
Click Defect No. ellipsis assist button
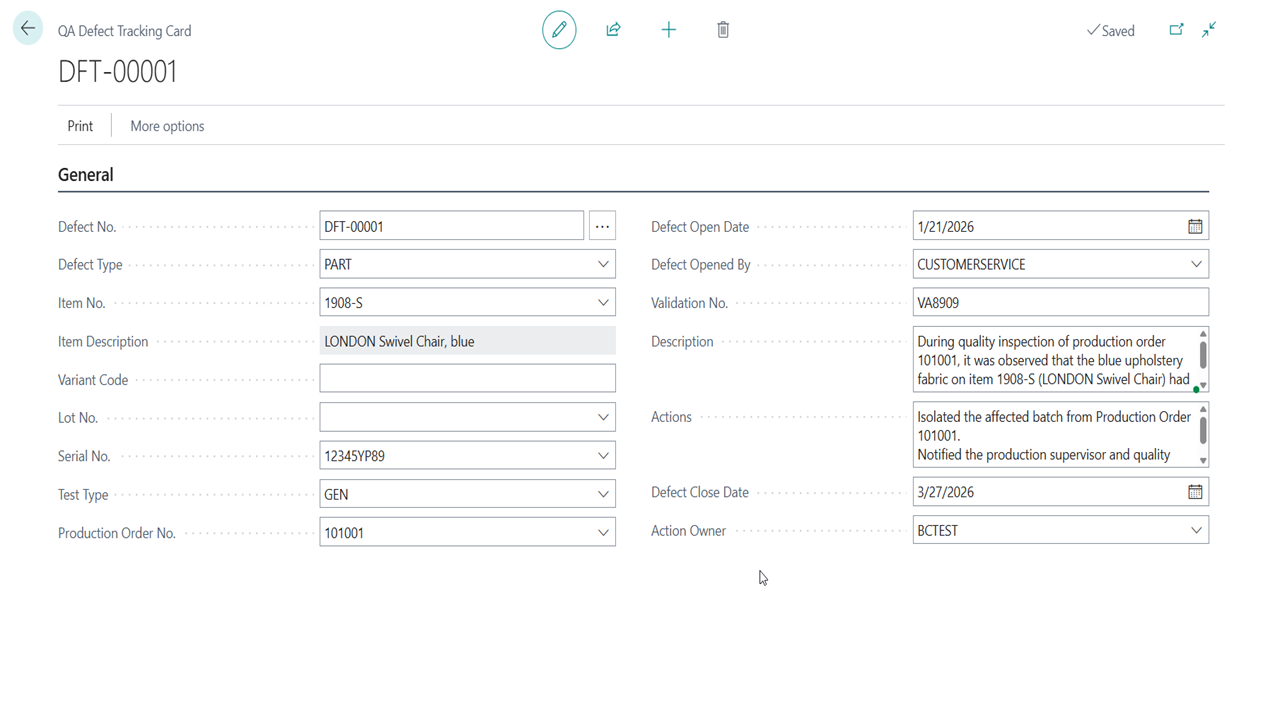tap(602, 227)
